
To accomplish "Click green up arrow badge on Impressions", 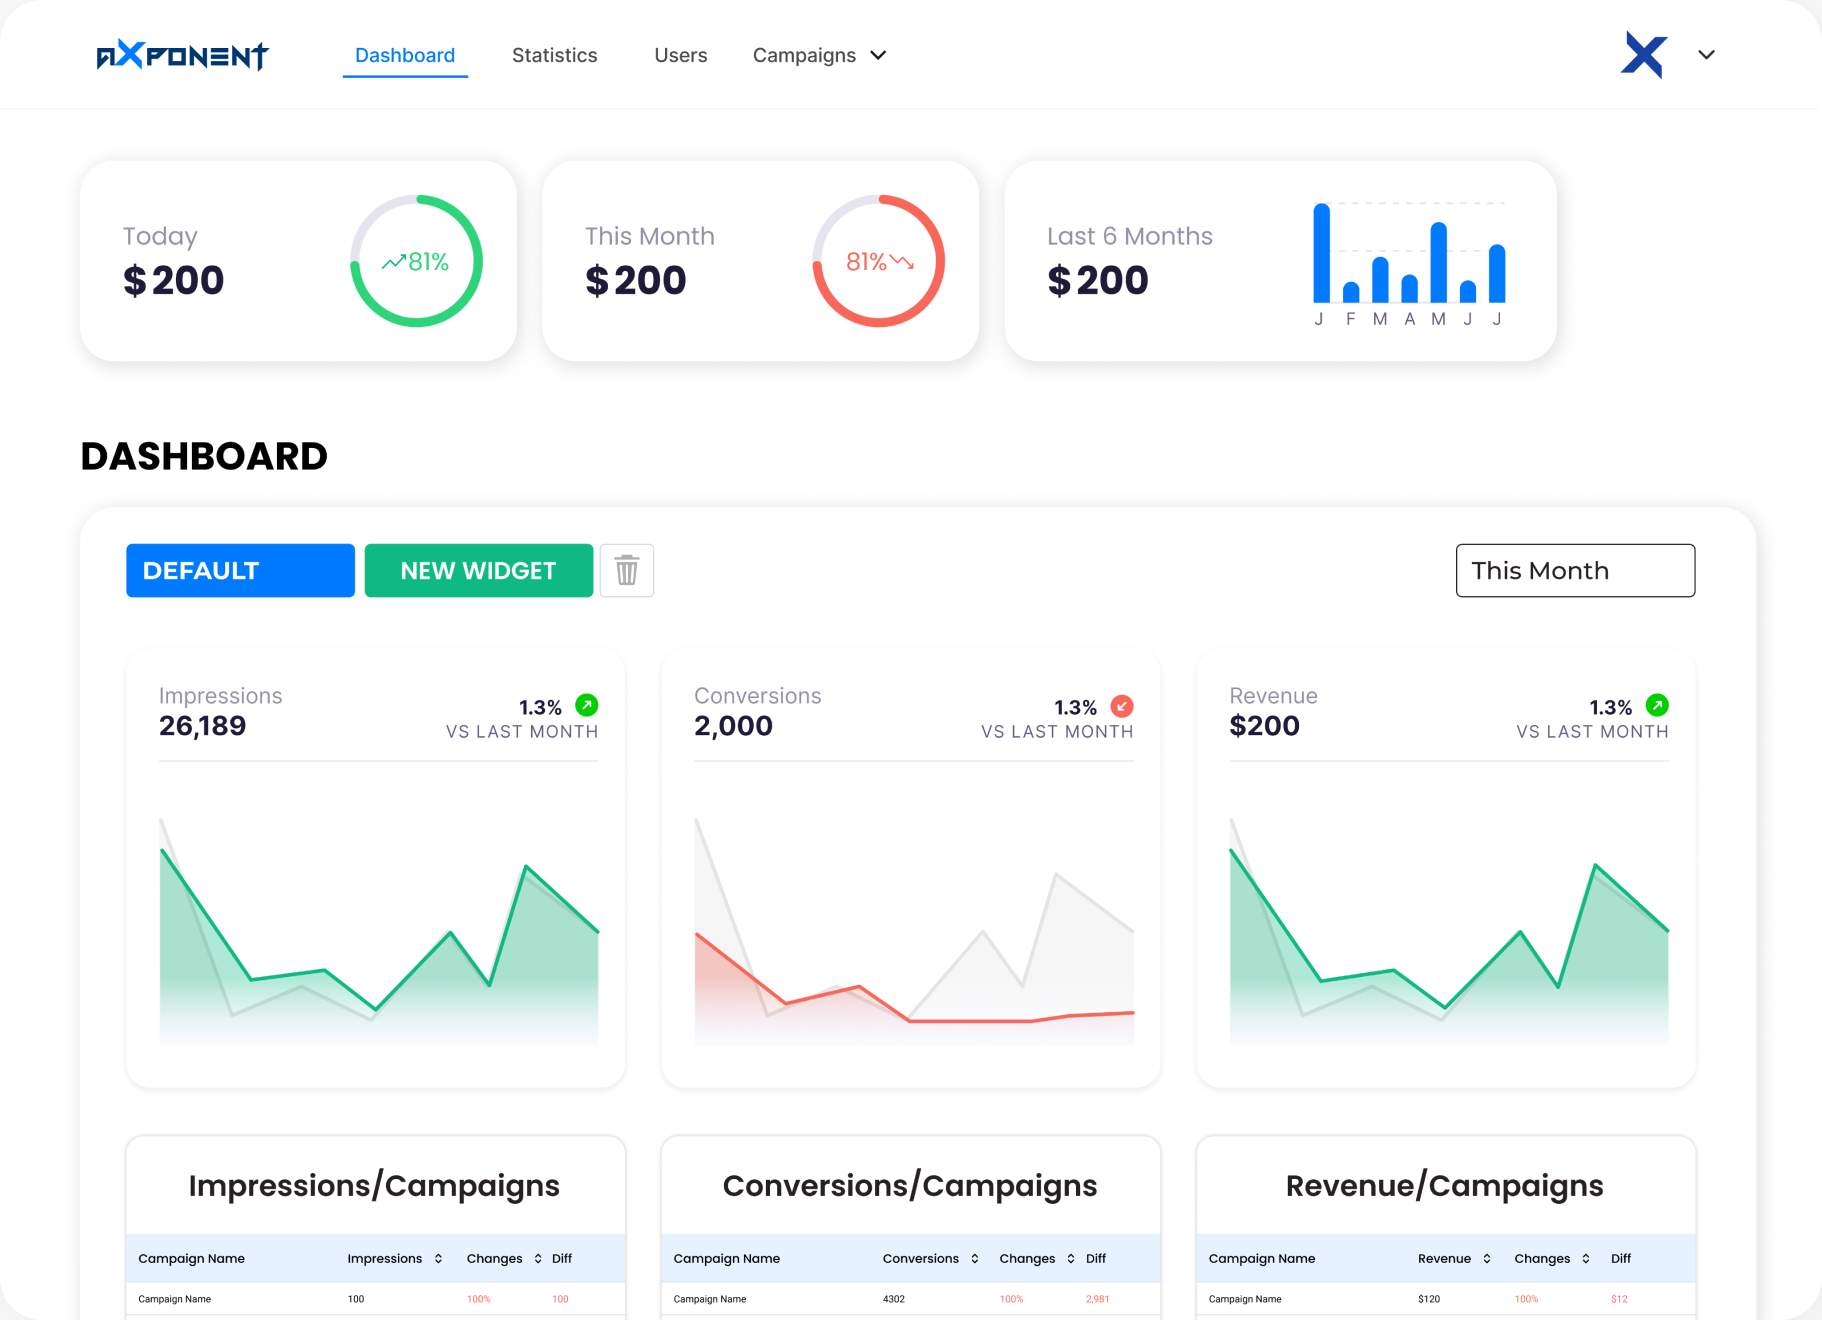I will point(587,706).
